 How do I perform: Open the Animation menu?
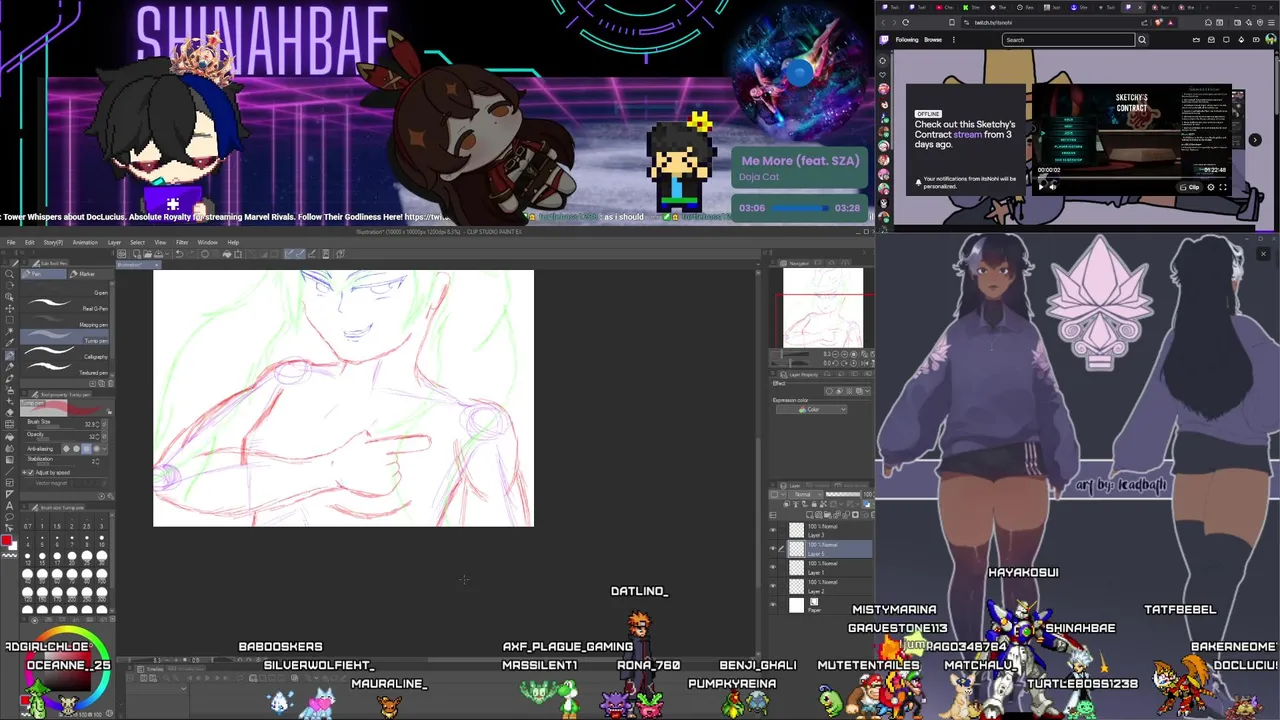click(85, 242)
